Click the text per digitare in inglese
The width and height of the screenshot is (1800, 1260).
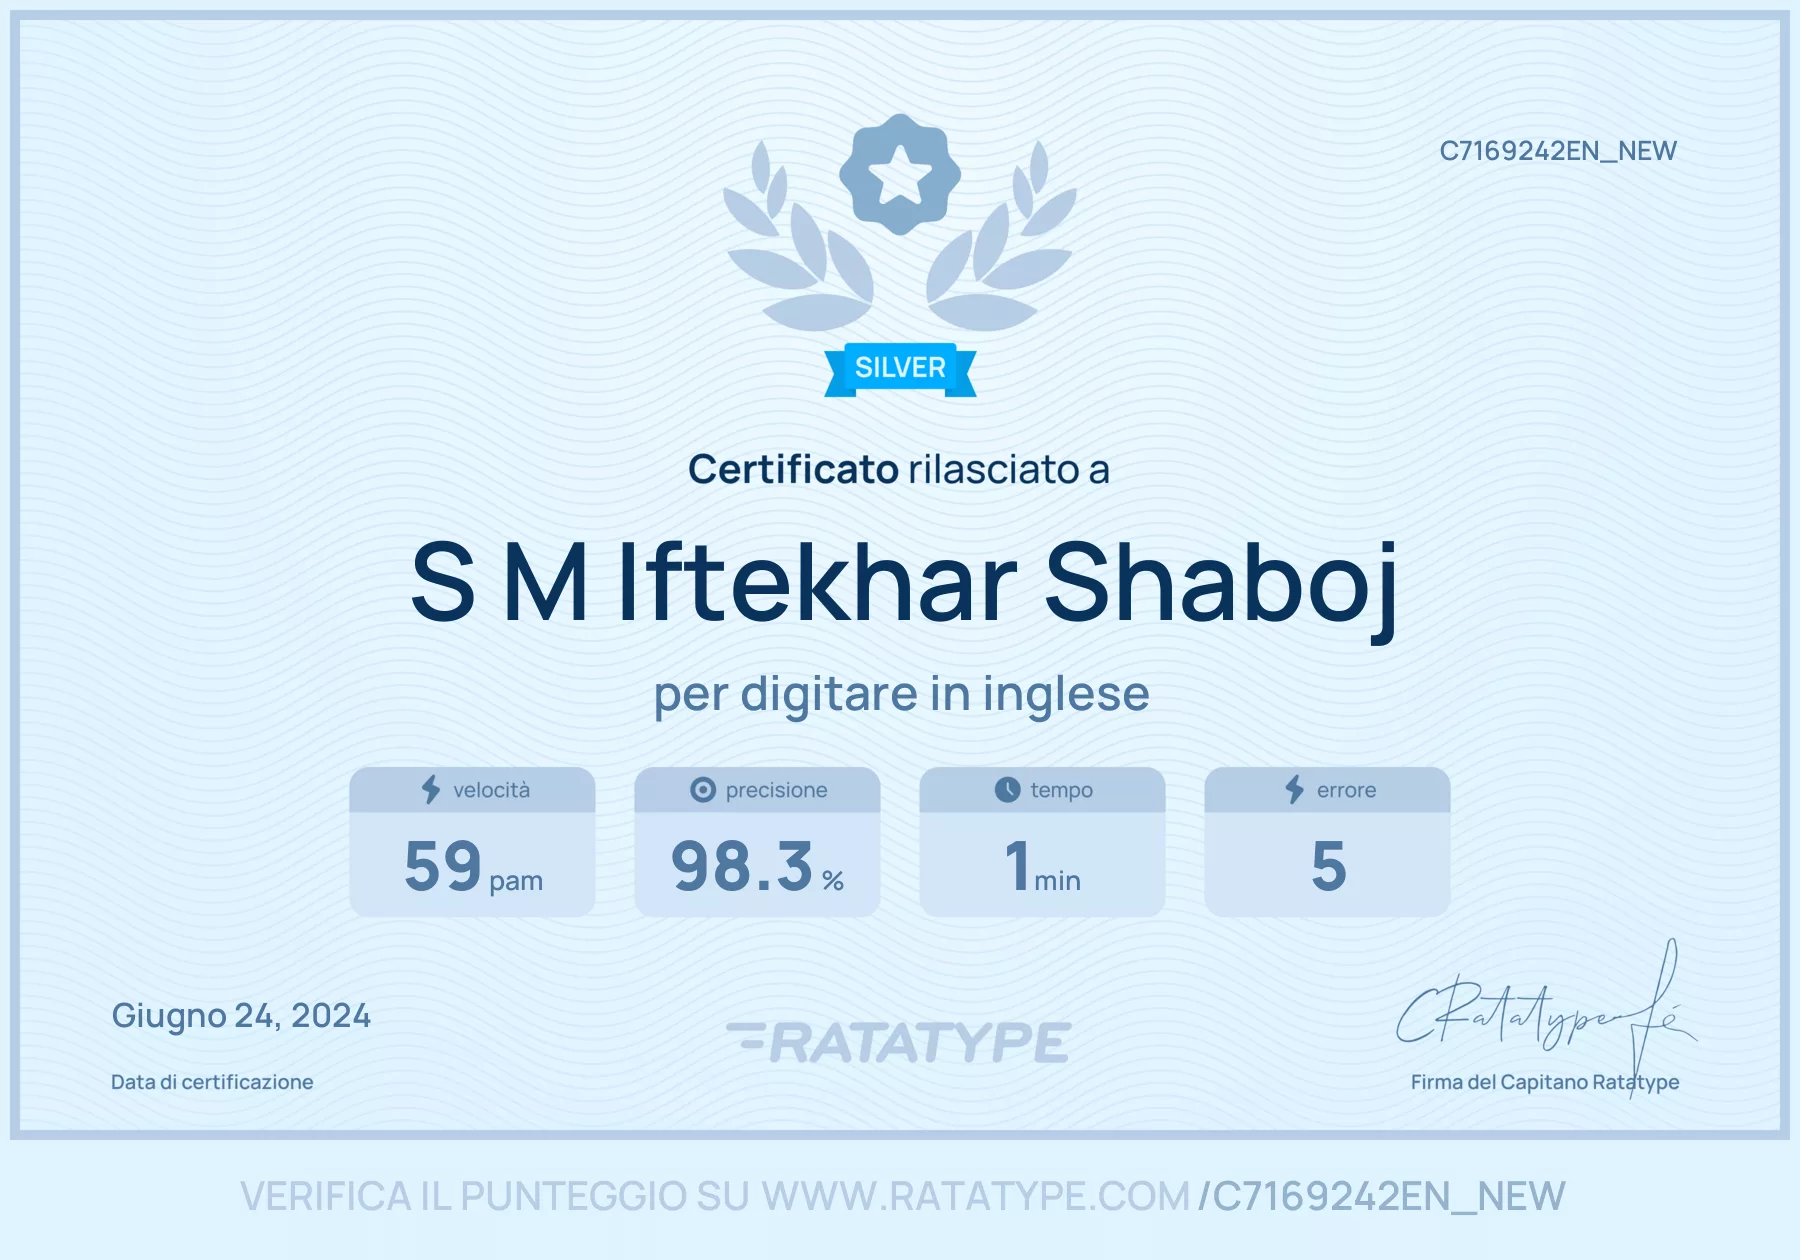pyautogui.click(x=901, y=694)
